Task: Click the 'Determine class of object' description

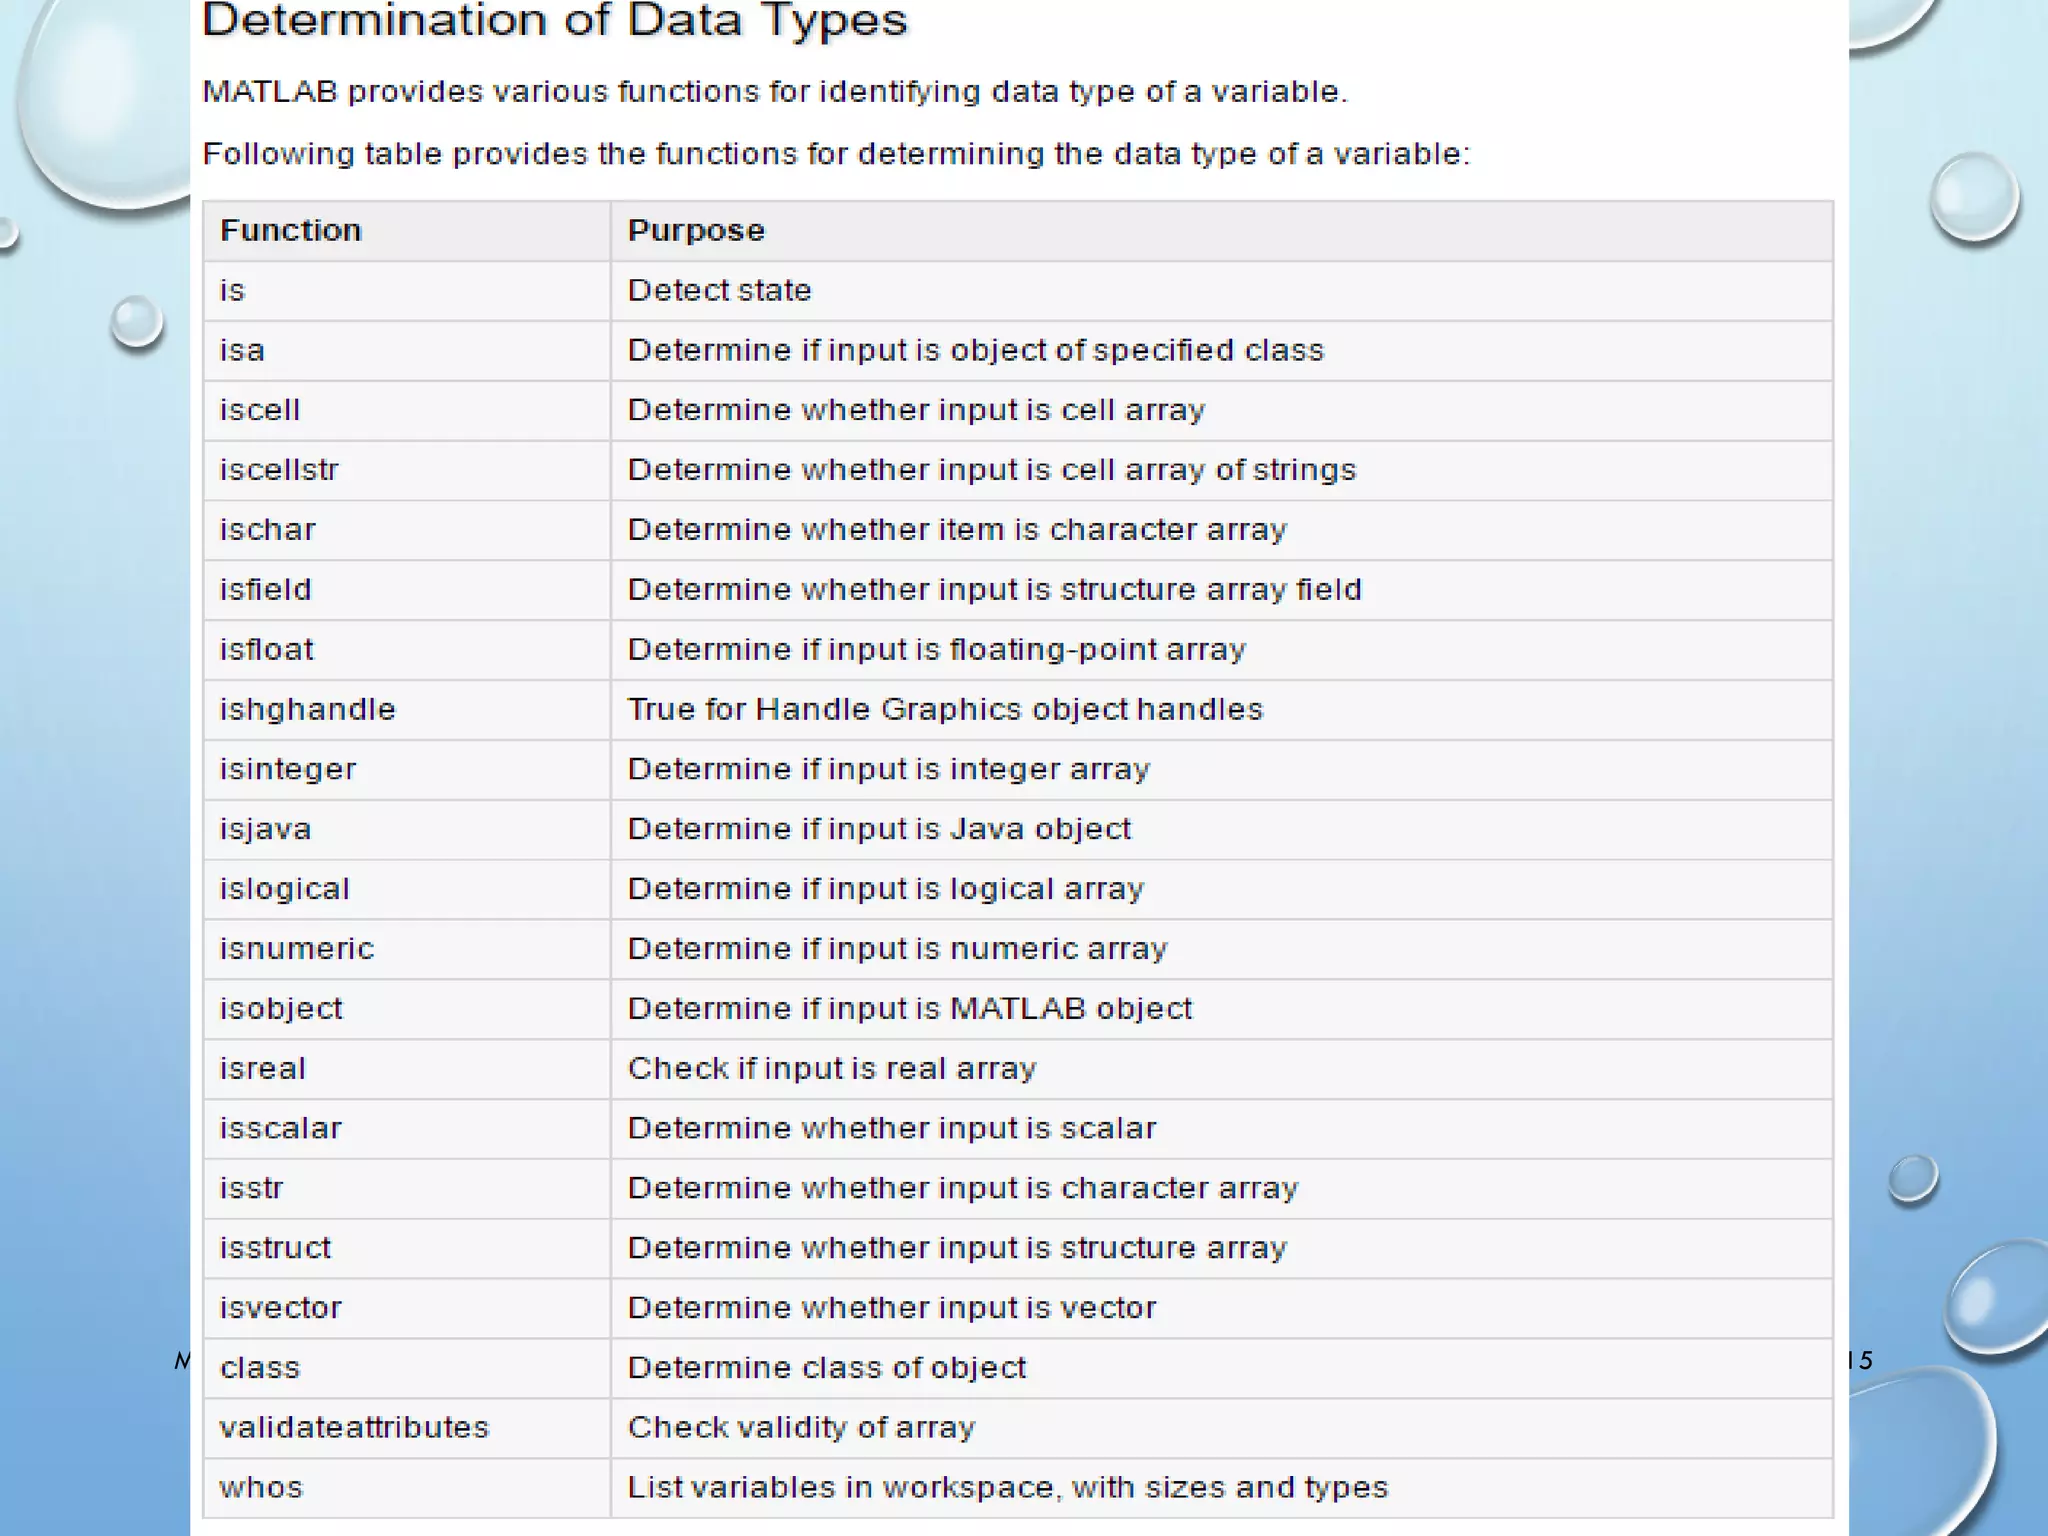Action: pyautogui.click(x=826, y=1368)
